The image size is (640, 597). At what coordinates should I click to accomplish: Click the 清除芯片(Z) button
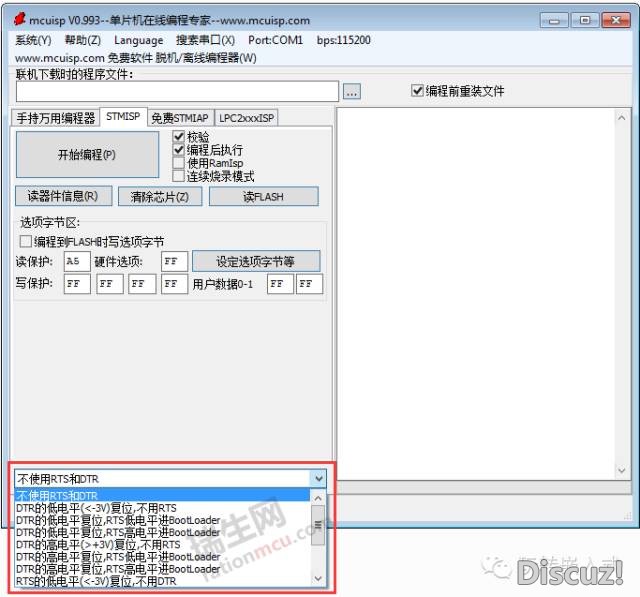[160, 197]
